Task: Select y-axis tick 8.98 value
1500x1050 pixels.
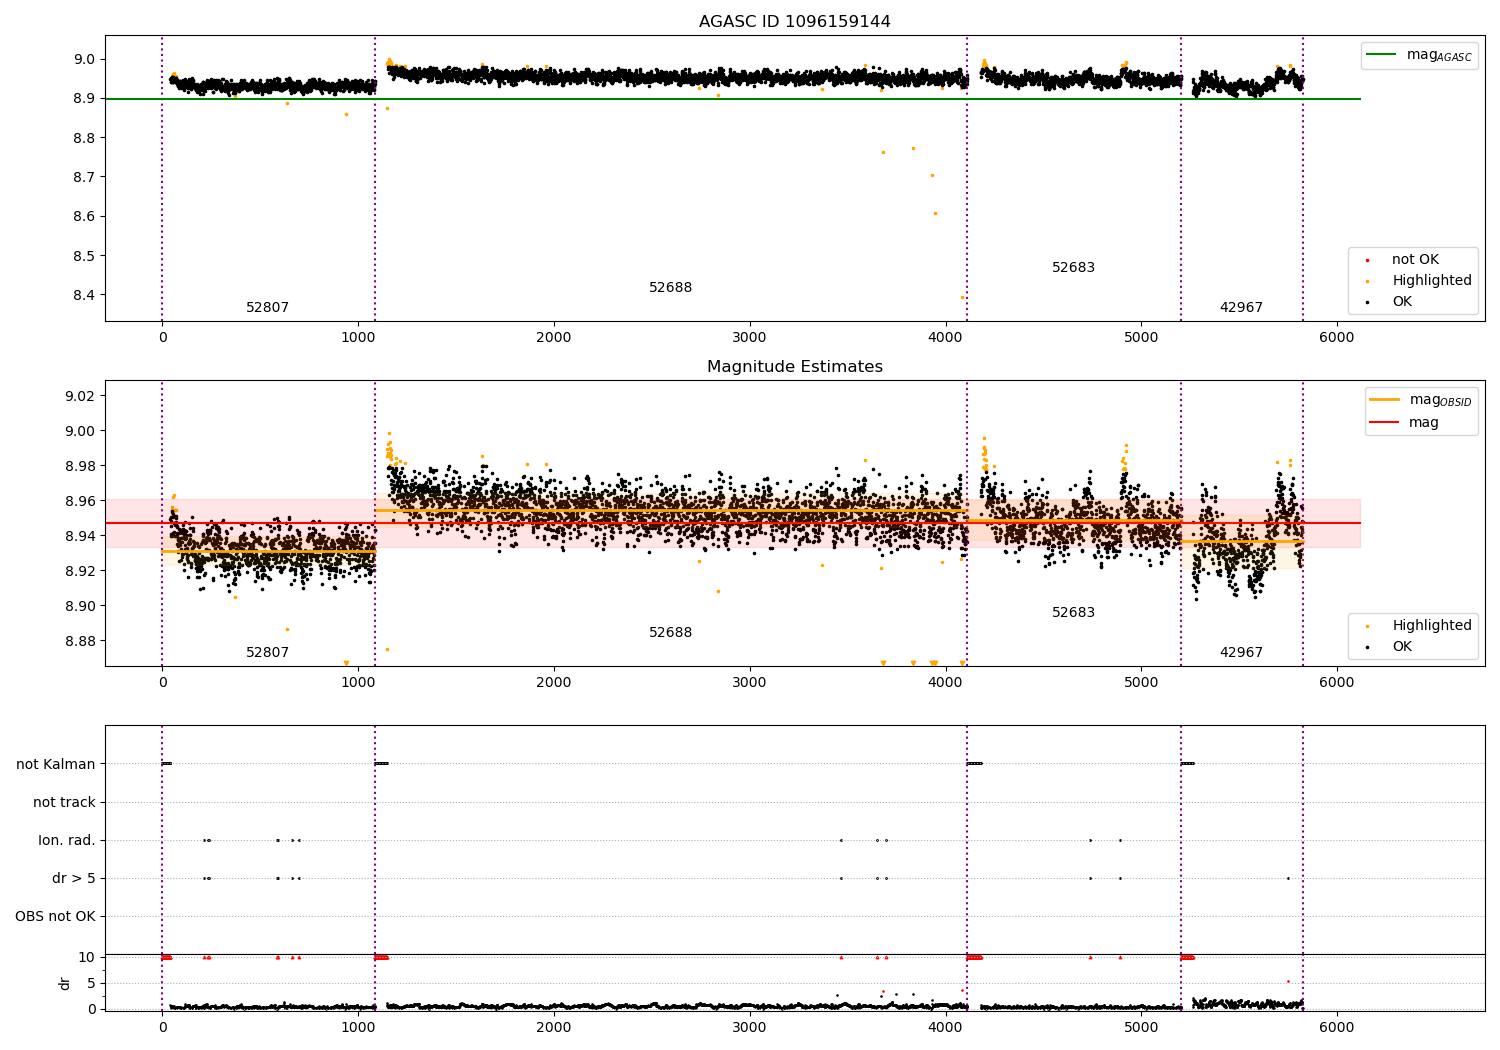Action: [x=82, y=466]
